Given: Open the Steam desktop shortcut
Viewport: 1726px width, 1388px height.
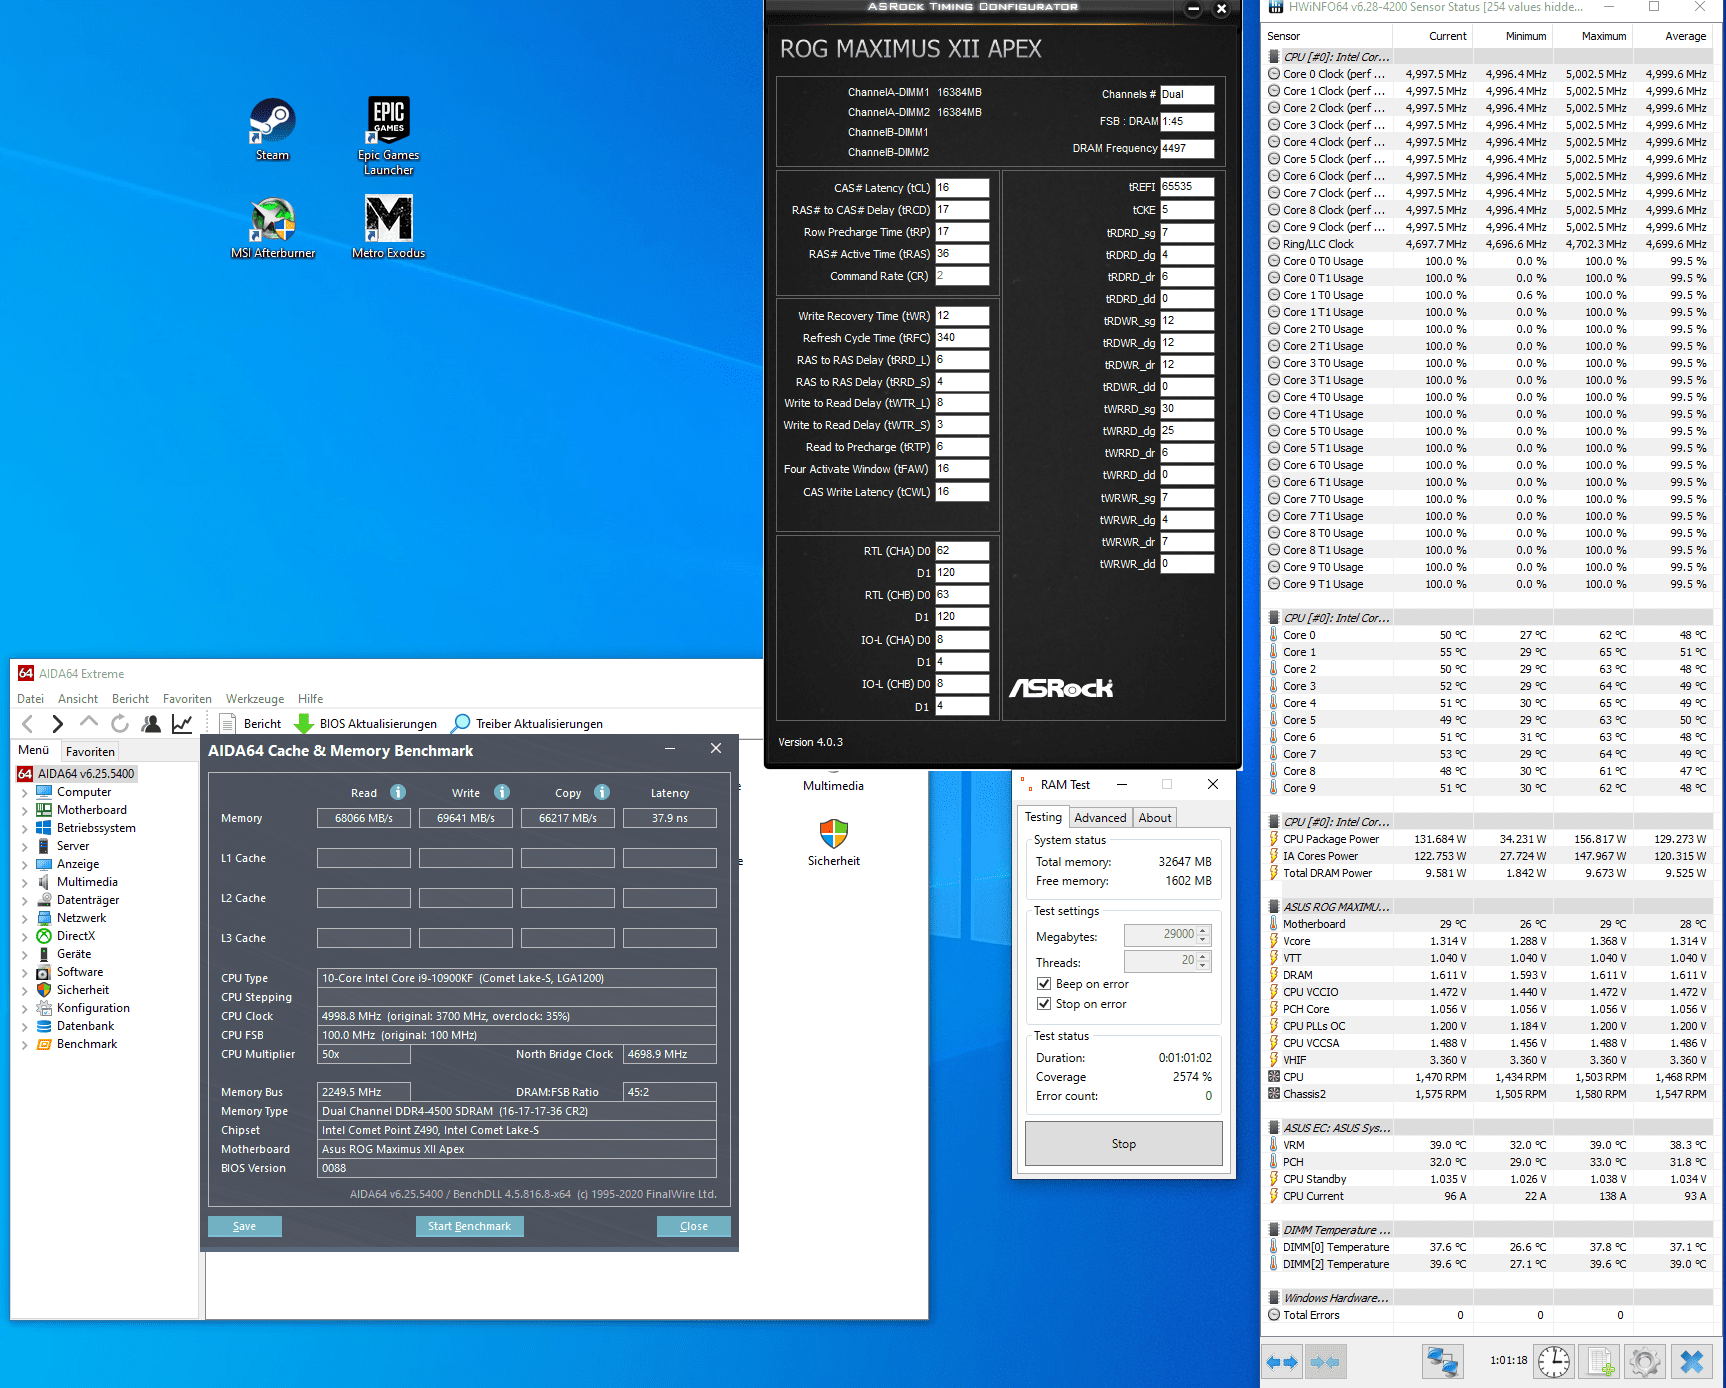Looking at the screenshot, I should tap(272, 128).
